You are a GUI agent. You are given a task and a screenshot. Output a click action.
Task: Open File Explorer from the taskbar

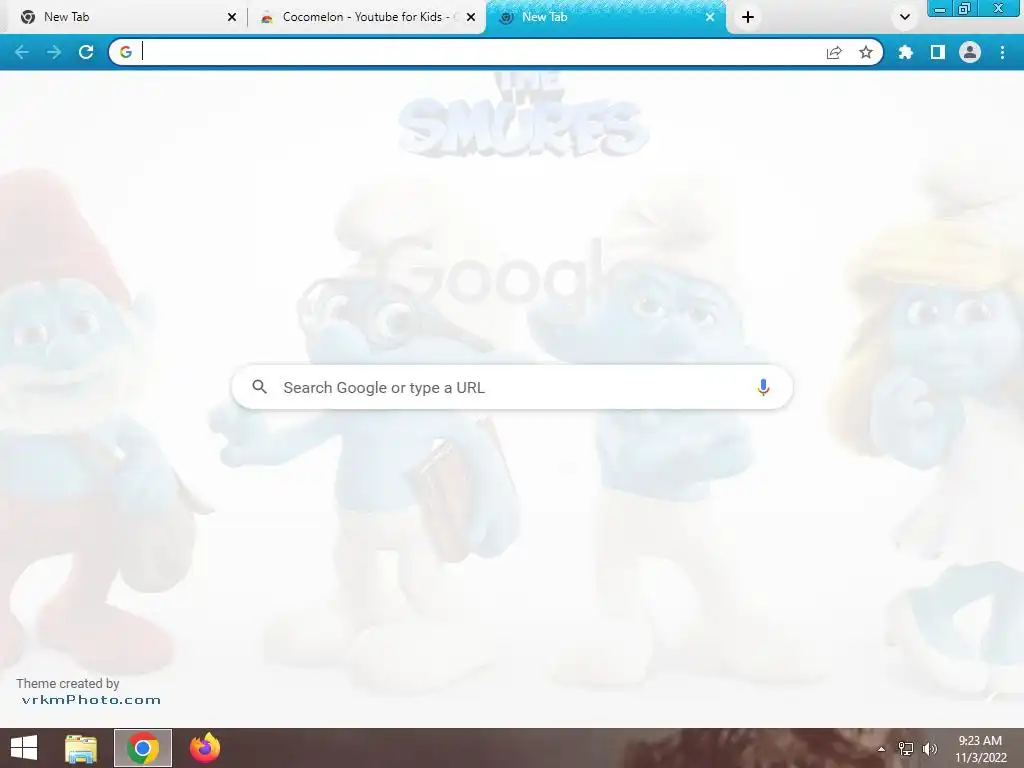click(80, 748)
